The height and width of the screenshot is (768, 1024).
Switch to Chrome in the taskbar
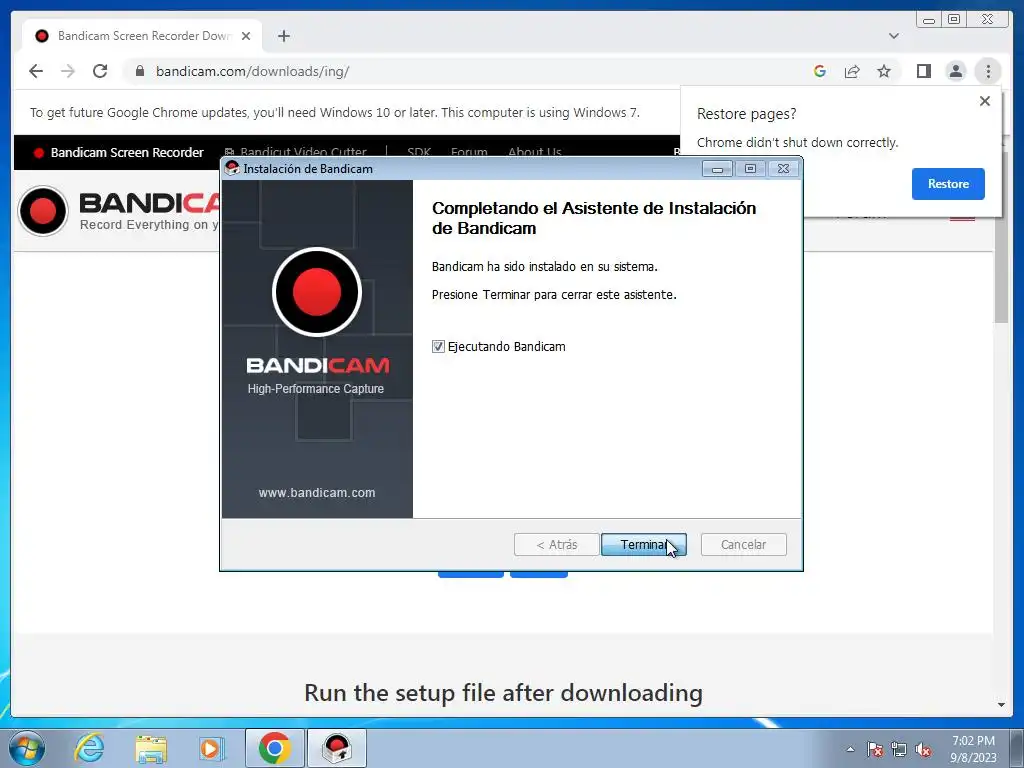pyautogui.click(x=275, y=748)
